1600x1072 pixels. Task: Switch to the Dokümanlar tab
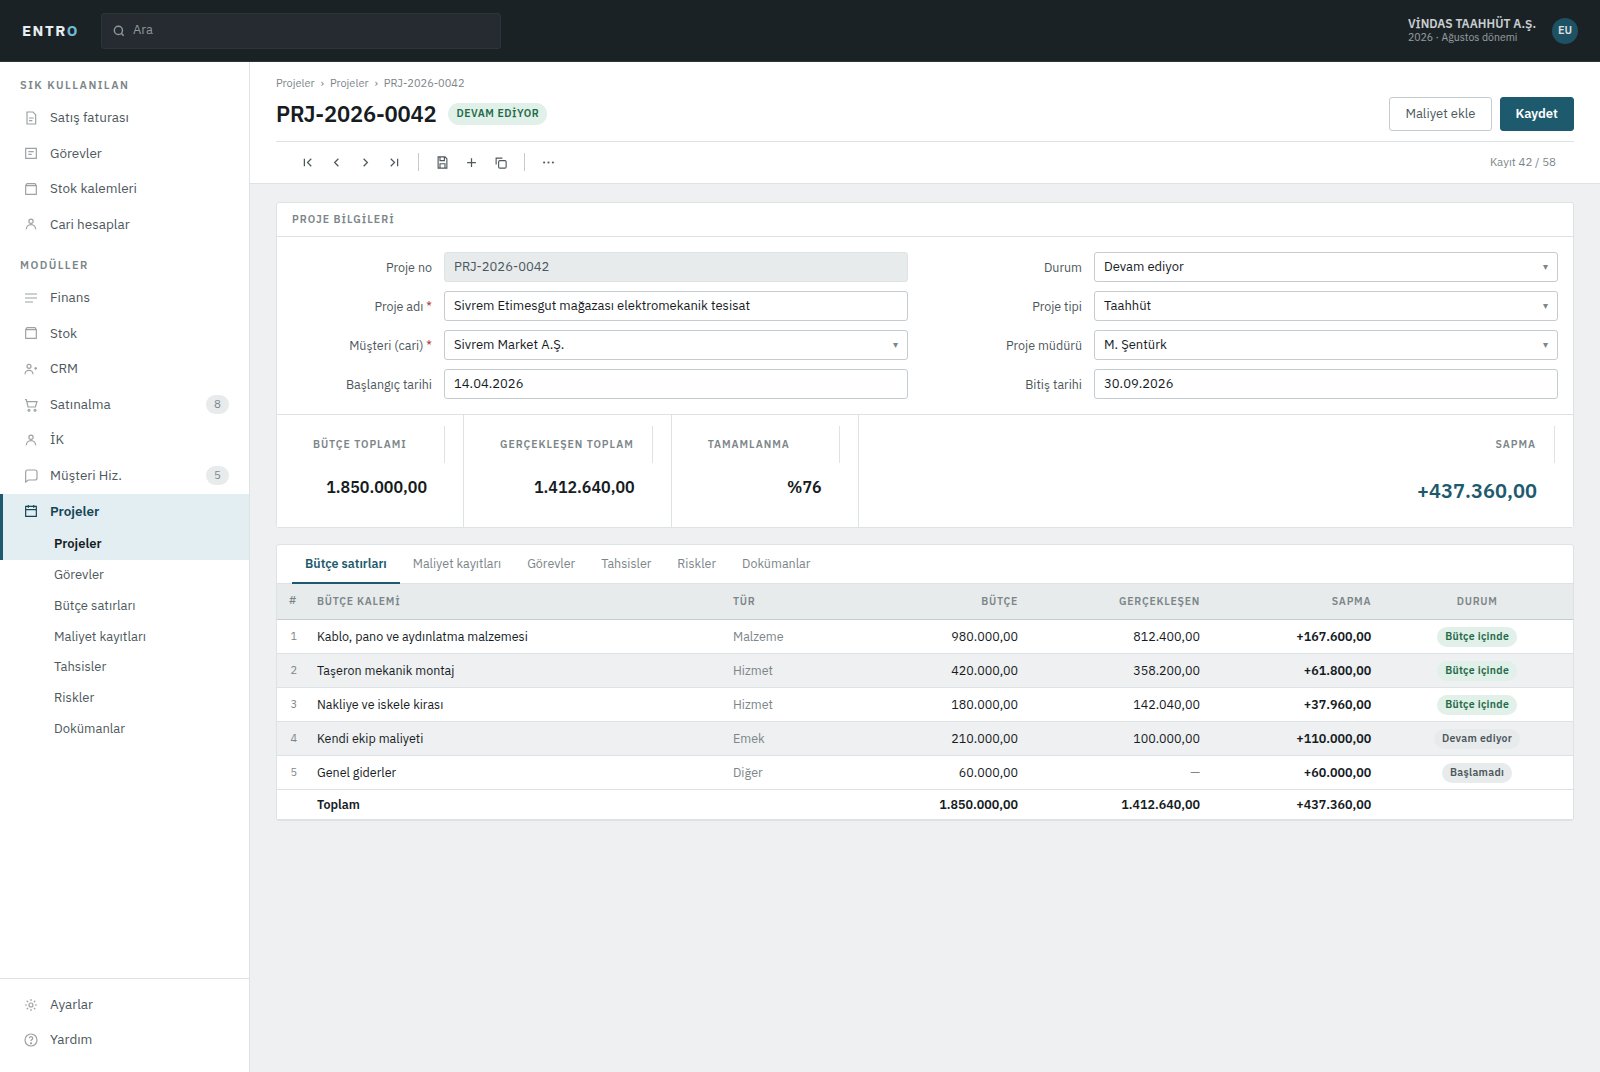776,564
